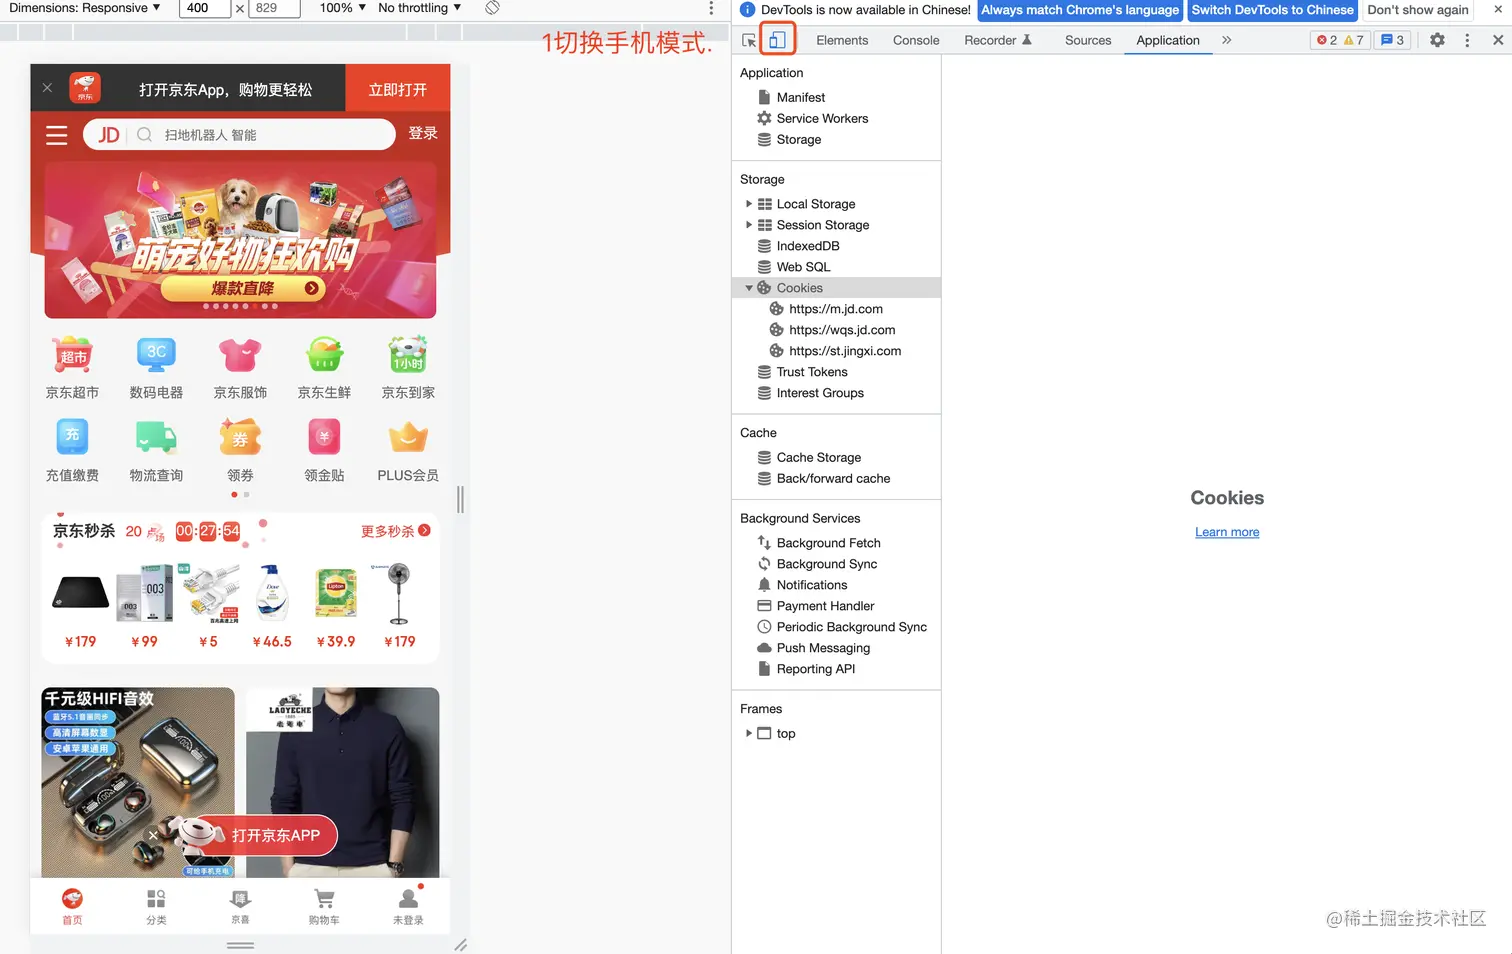
Task: Open Back/forward cache item
Action: [x=832, y=478]
